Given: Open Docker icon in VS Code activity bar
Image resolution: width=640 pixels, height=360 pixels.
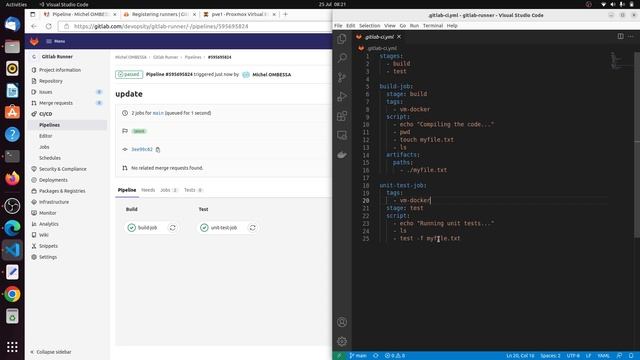Looking at the screenshot, I should 342,155.
